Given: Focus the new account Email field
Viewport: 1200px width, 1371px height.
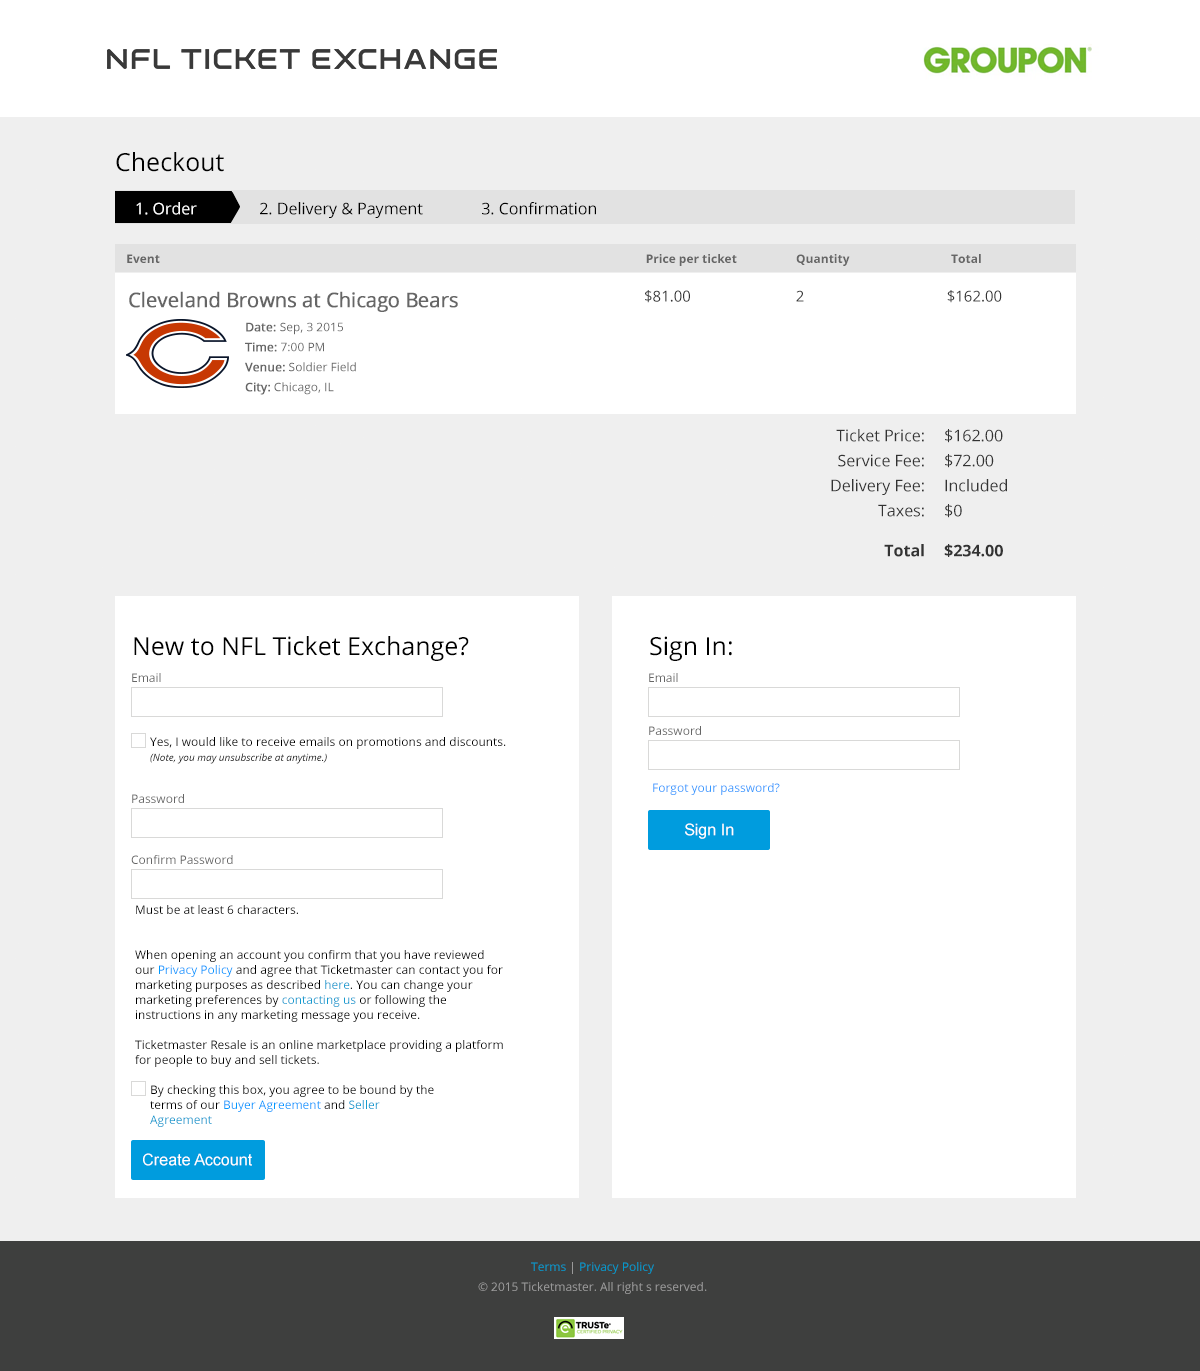Looking at the screenshot, I should point(287,702).
